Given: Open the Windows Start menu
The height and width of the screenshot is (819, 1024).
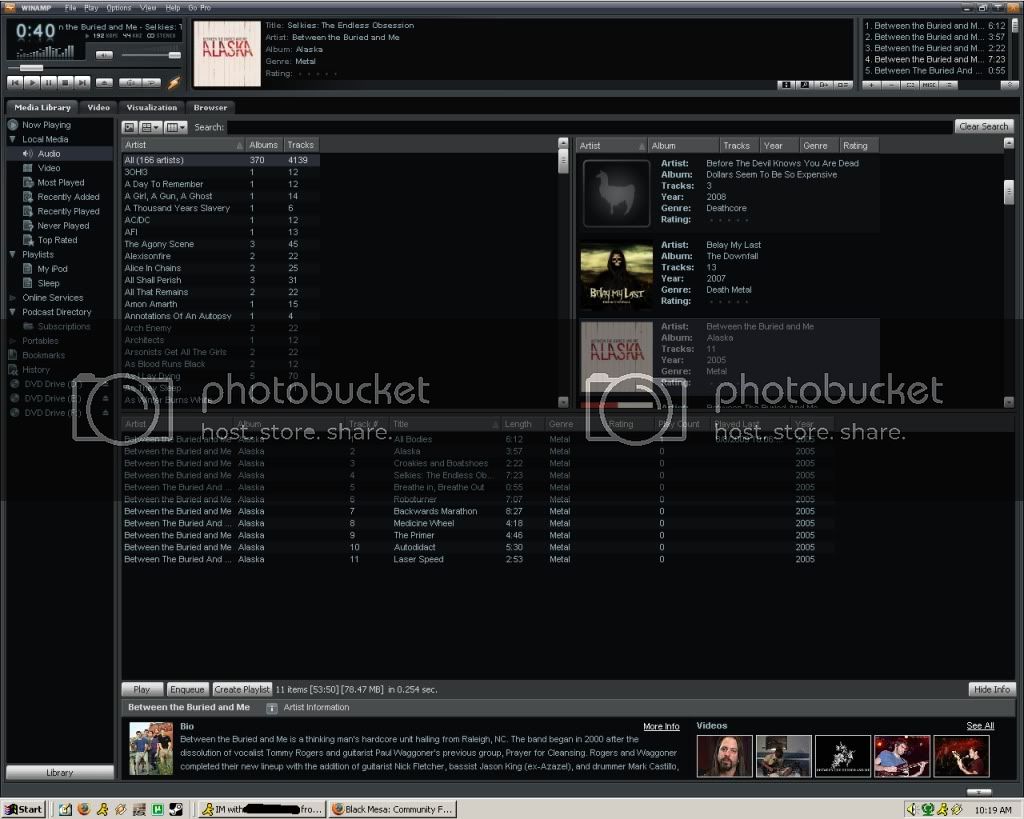Looking at the screenshot, I should click(23, 809).
